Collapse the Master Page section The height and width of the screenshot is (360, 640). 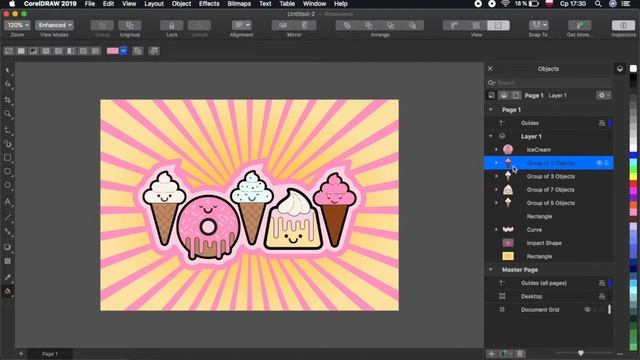491,269
